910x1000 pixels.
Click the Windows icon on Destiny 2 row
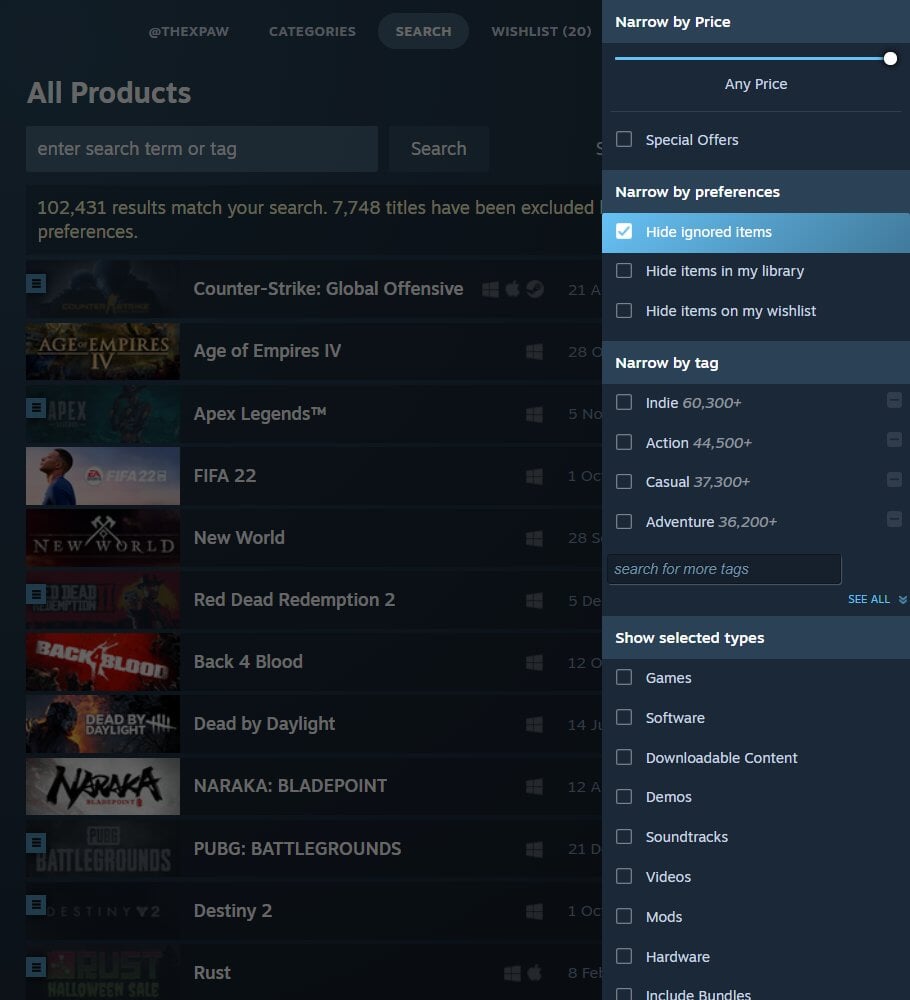(x=534, y=911)
